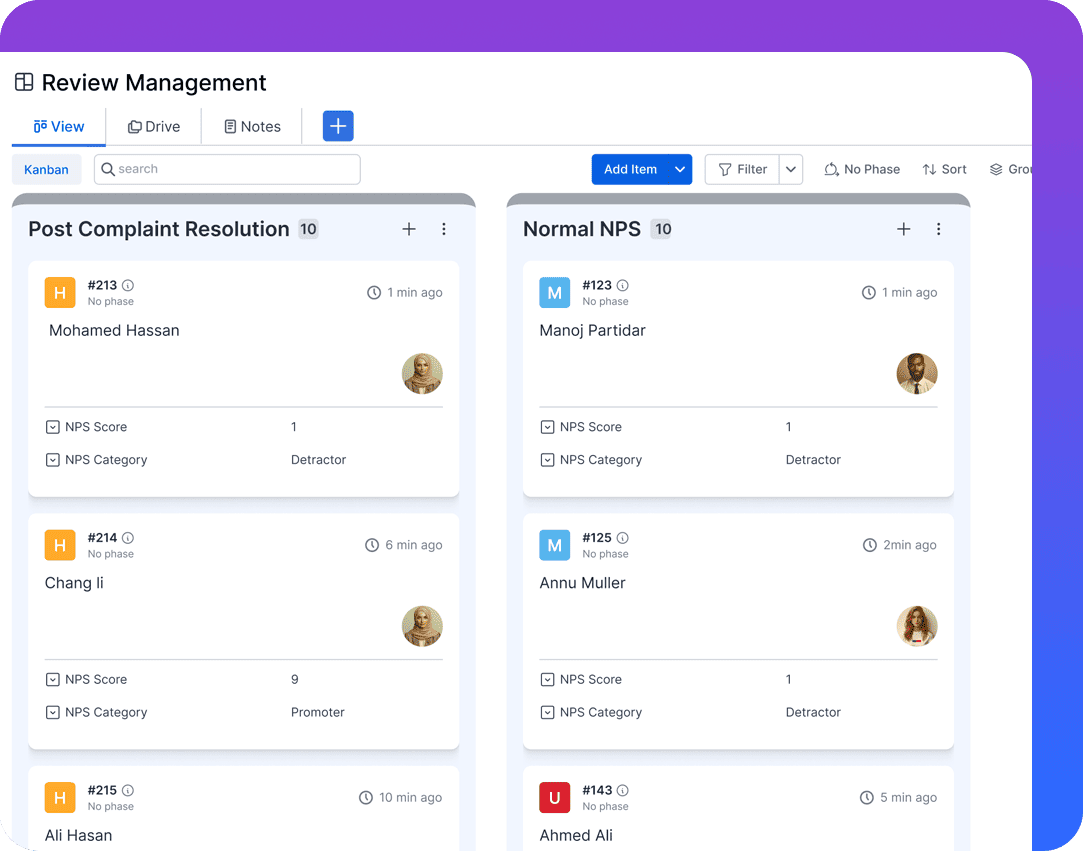This screenshot has height=851, width=1083.
Task: Click the Post Complaint Resolution column title
Action: (159, 229)
